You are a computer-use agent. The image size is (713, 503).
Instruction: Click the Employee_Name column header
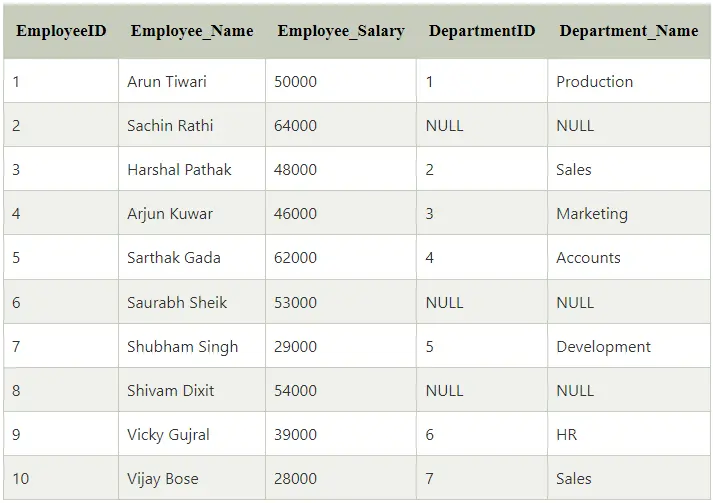coord(192,31)
